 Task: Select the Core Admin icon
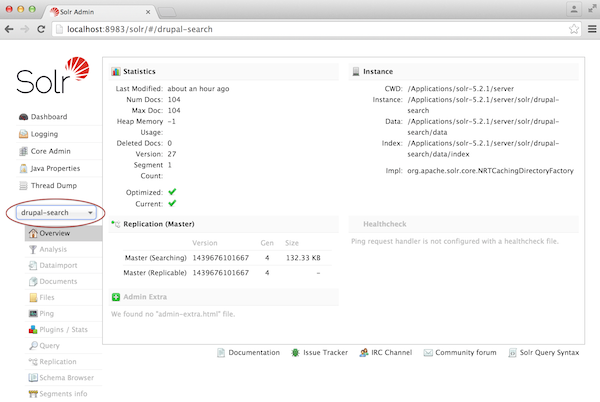click(x=23, y=151)
